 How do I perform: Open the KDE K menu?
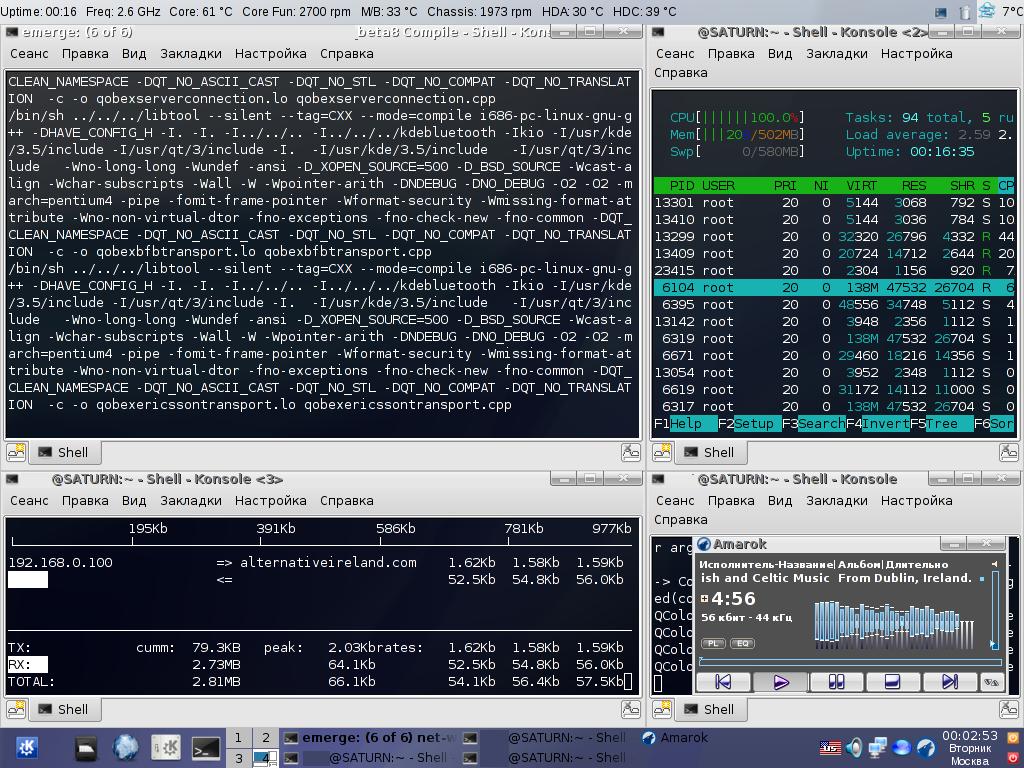click(x=27, y=747)
